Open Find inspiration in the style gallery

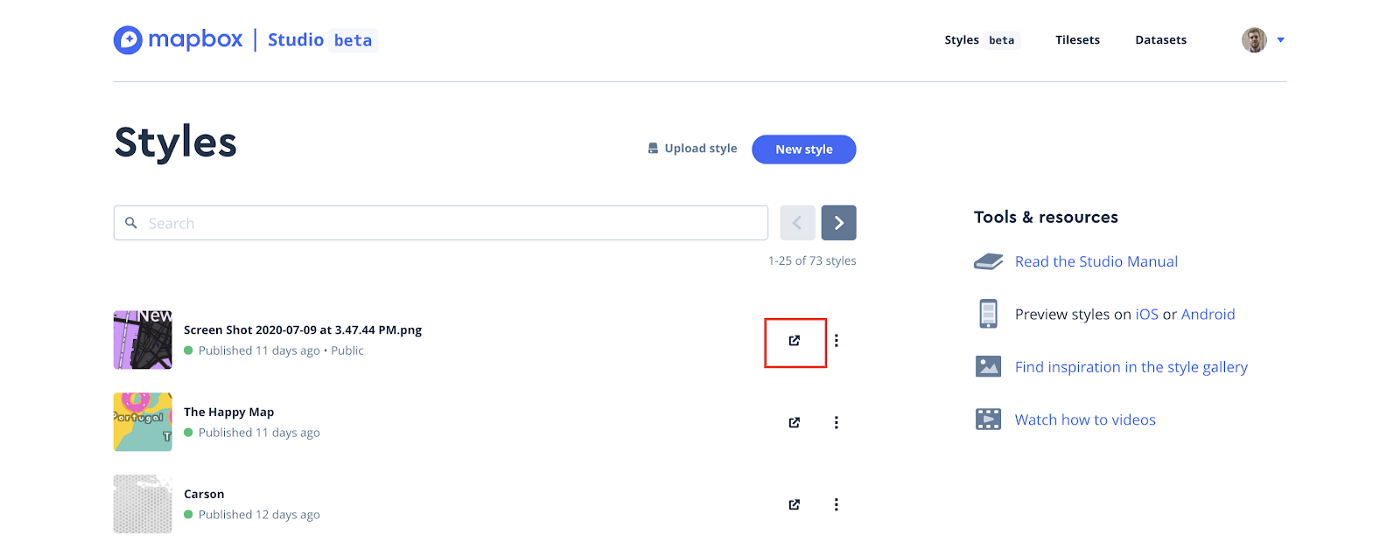coord(1131,367)
